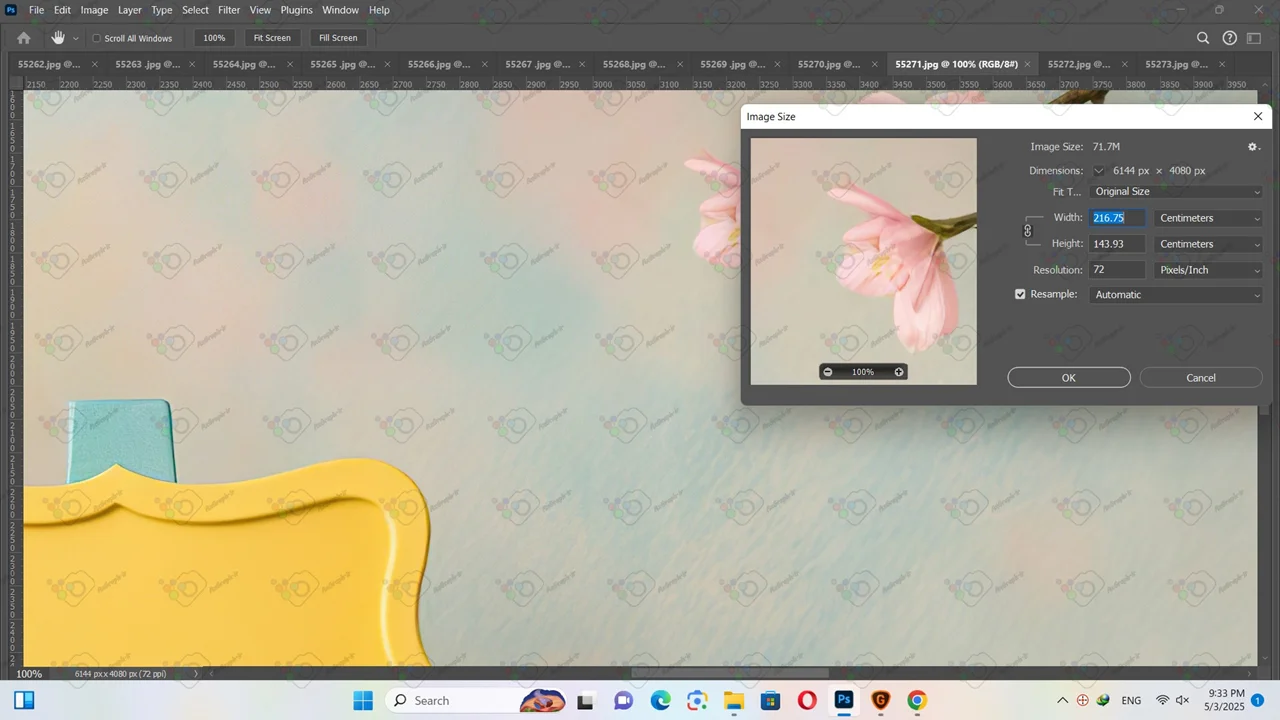This screenshot has height=720, width=1280.
Task: Zoom out the Image Size preview
Action: (827, 372)
